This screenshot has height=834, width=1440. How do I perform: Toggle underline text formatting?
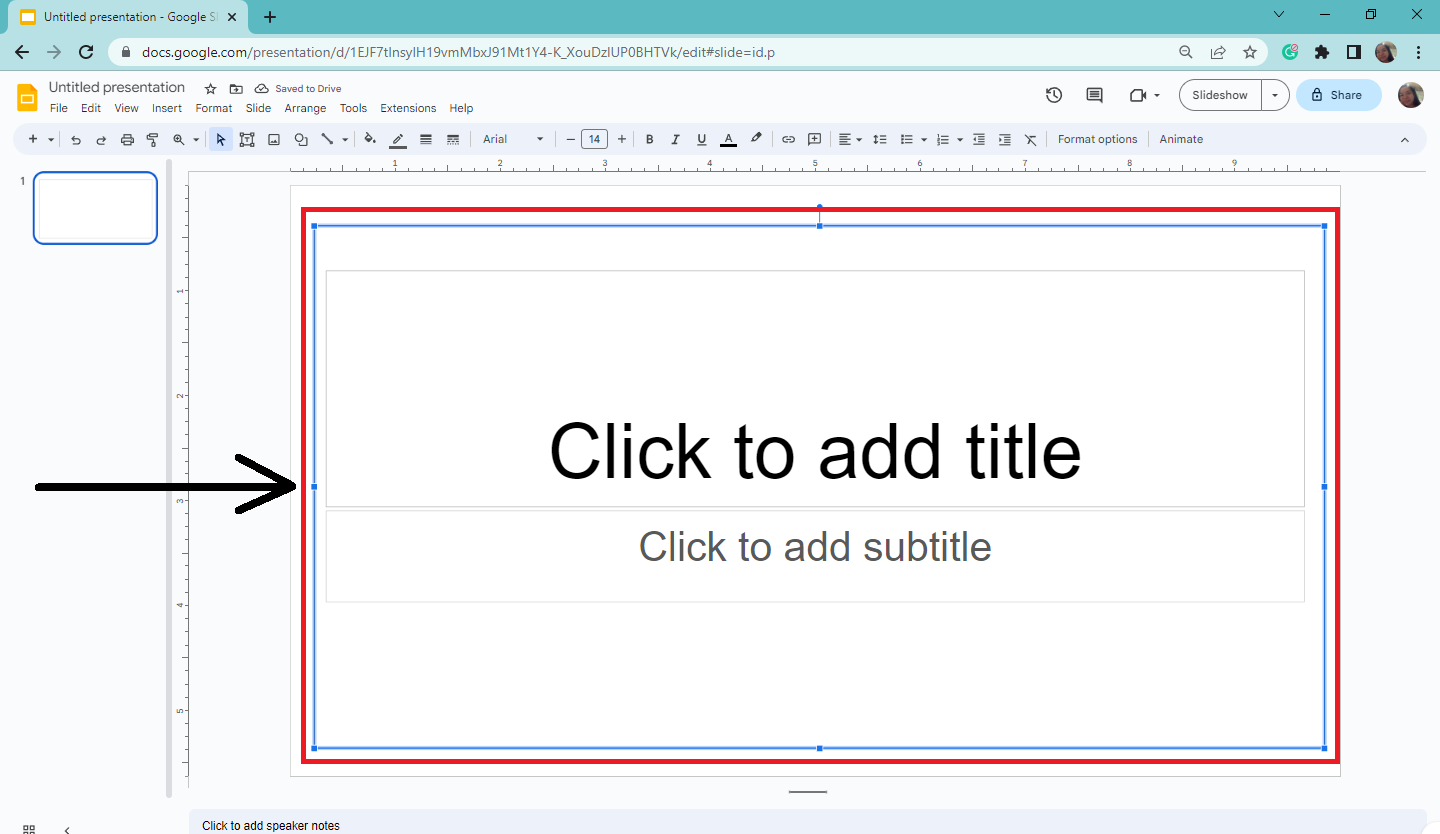point(701,139)
